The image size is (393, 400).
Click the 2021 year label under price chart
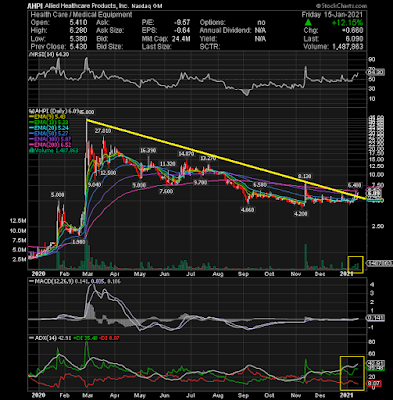pos(346,274)
